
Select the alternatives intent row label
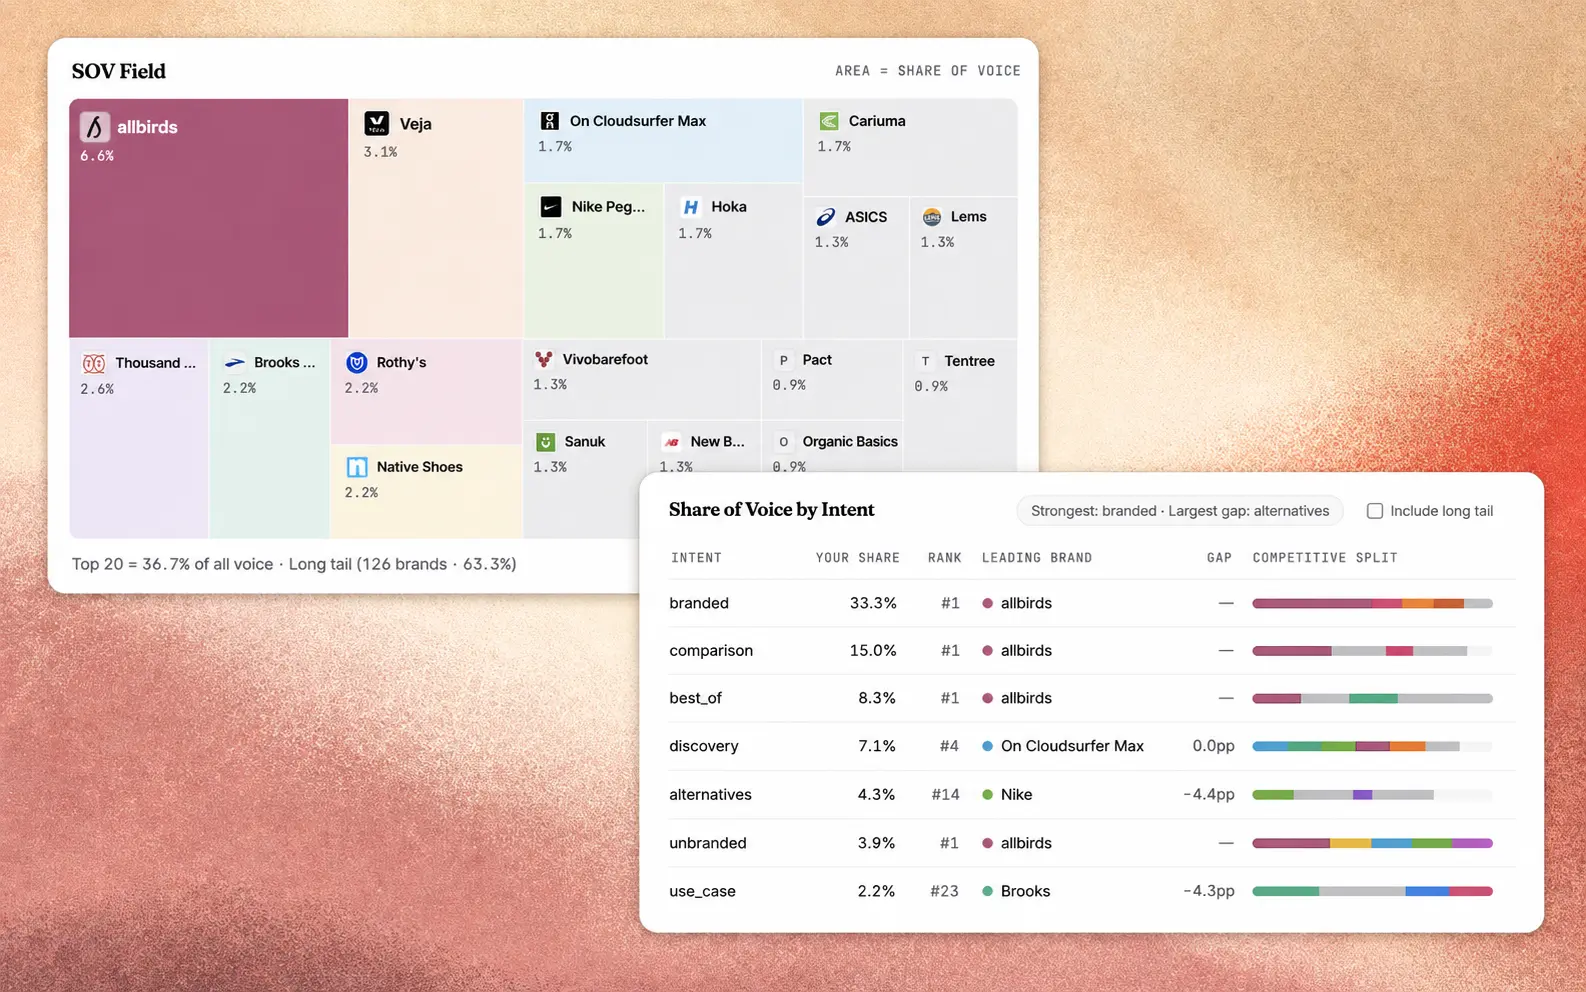pos(710,794)
